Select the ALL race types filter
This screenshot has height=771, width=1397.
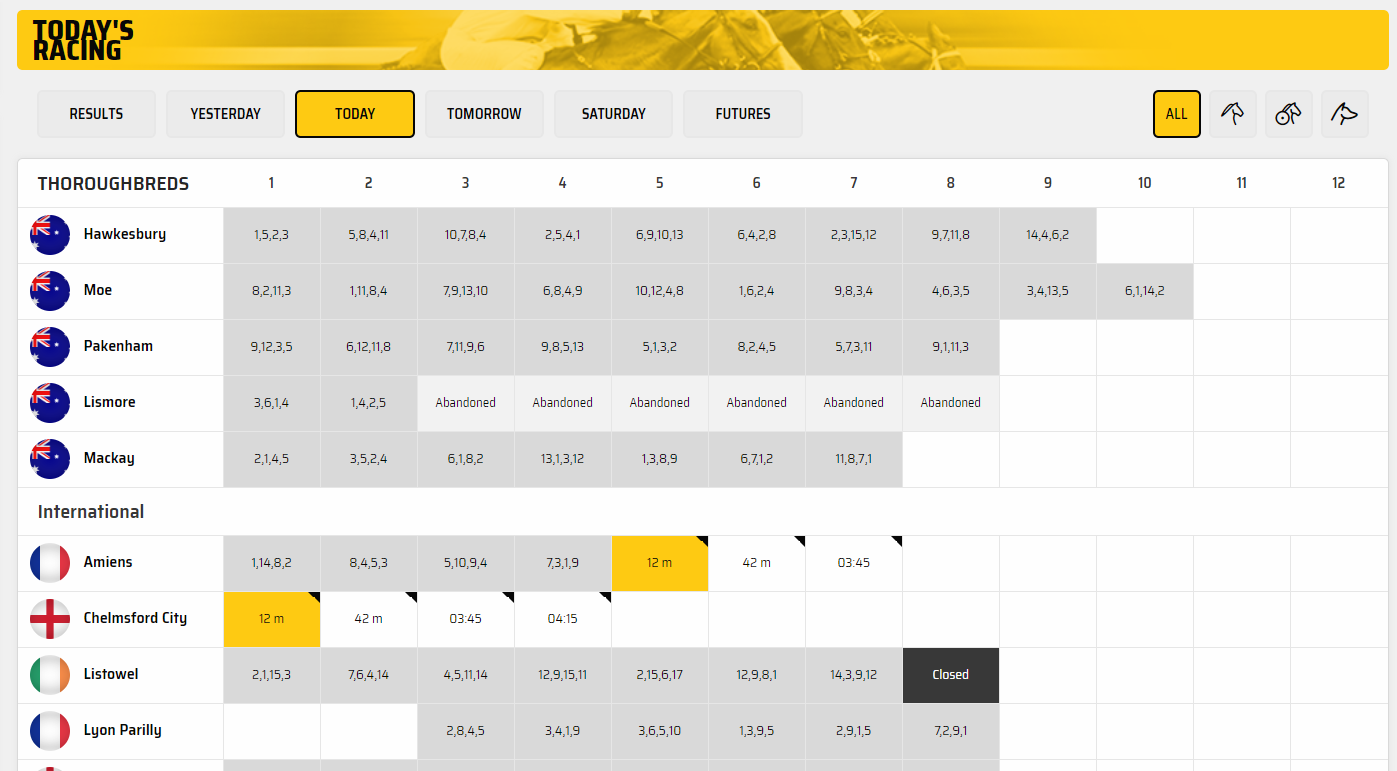coord(1176,114)
